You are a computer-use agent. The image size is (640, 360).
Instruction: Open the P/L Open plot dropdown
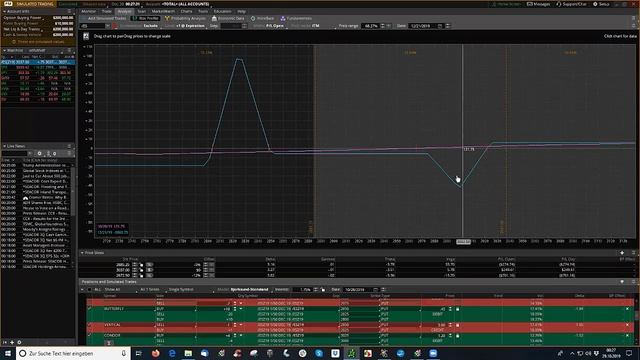pyautogui.click(x=276, y=26)
